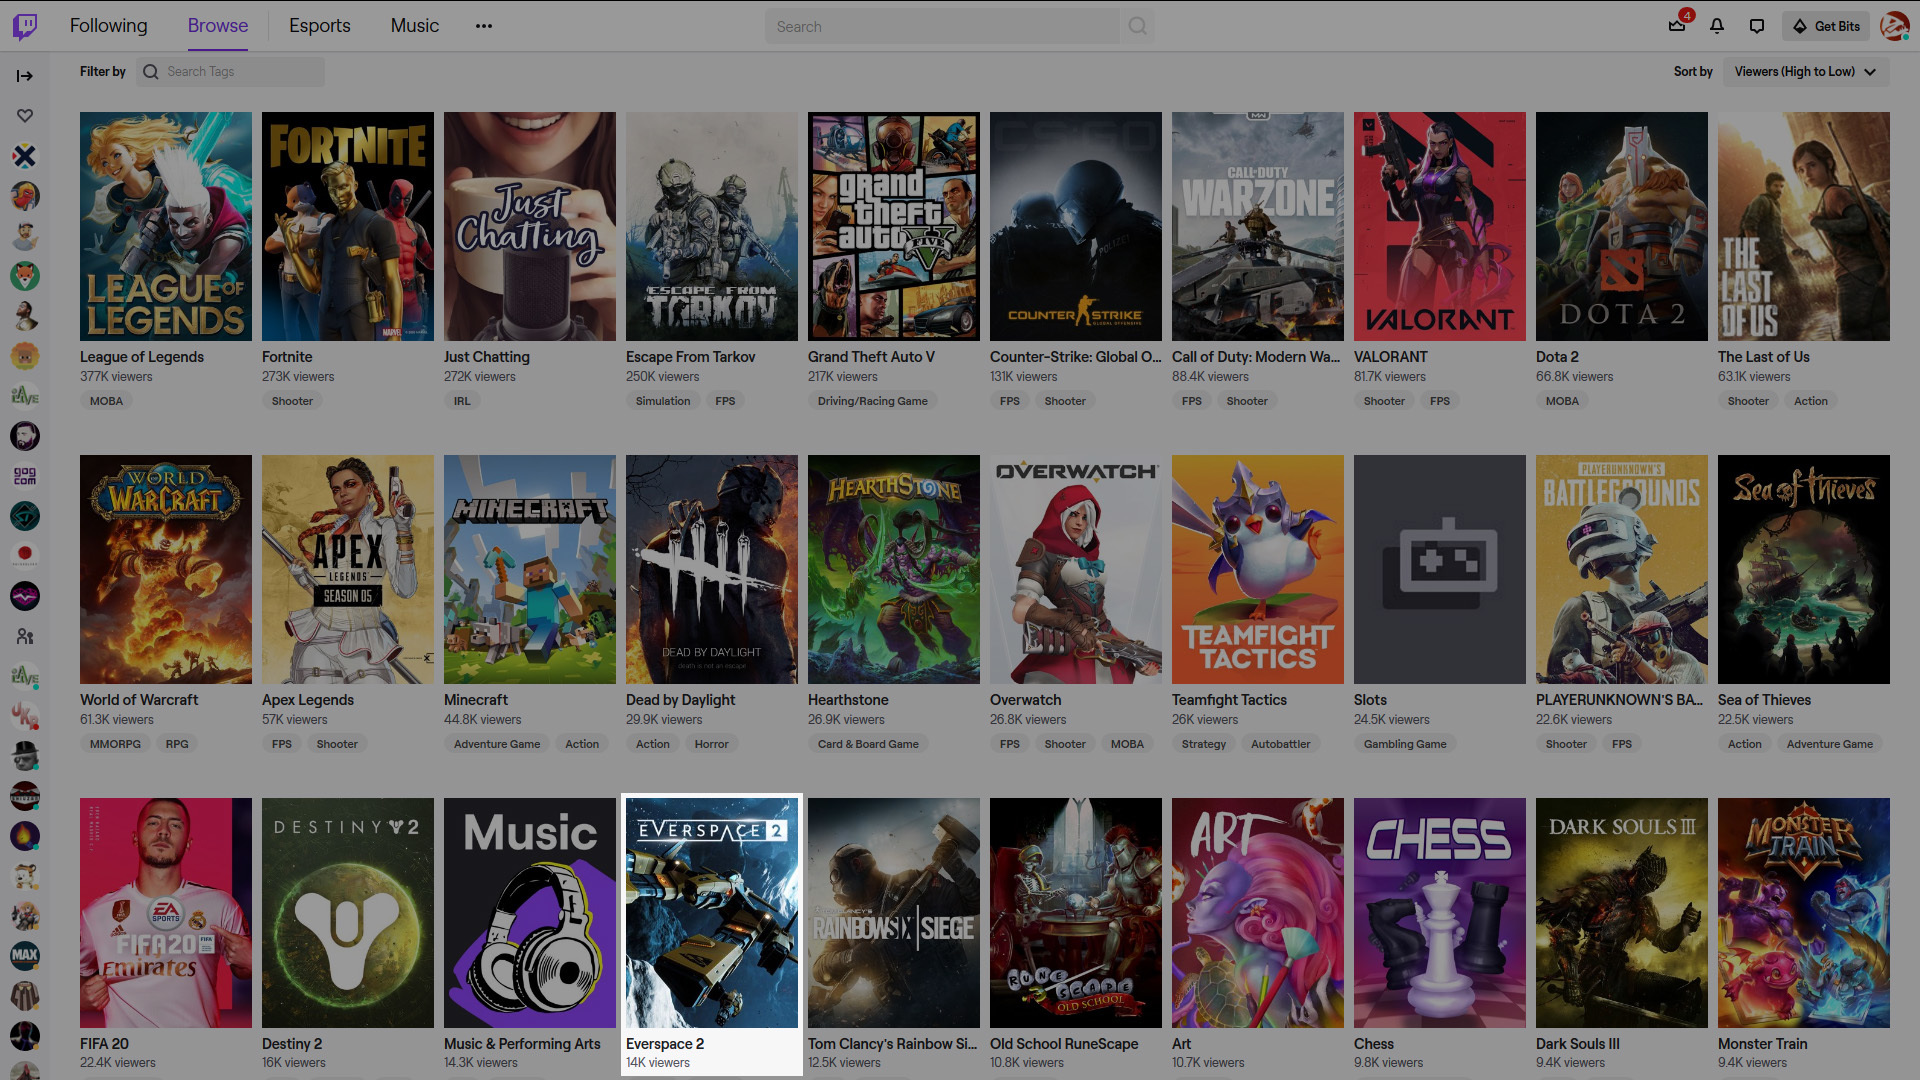Click the Everspace 2 game thumbnail

(x=712, y=913)
